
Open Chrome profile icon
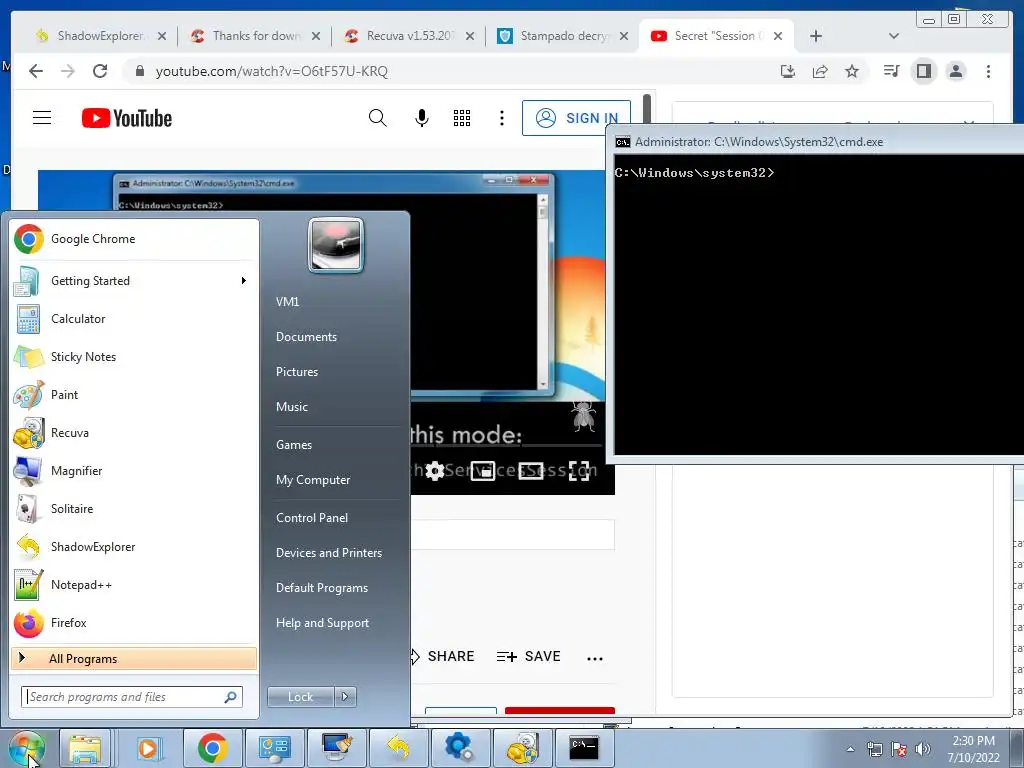[x=955, y=71]
